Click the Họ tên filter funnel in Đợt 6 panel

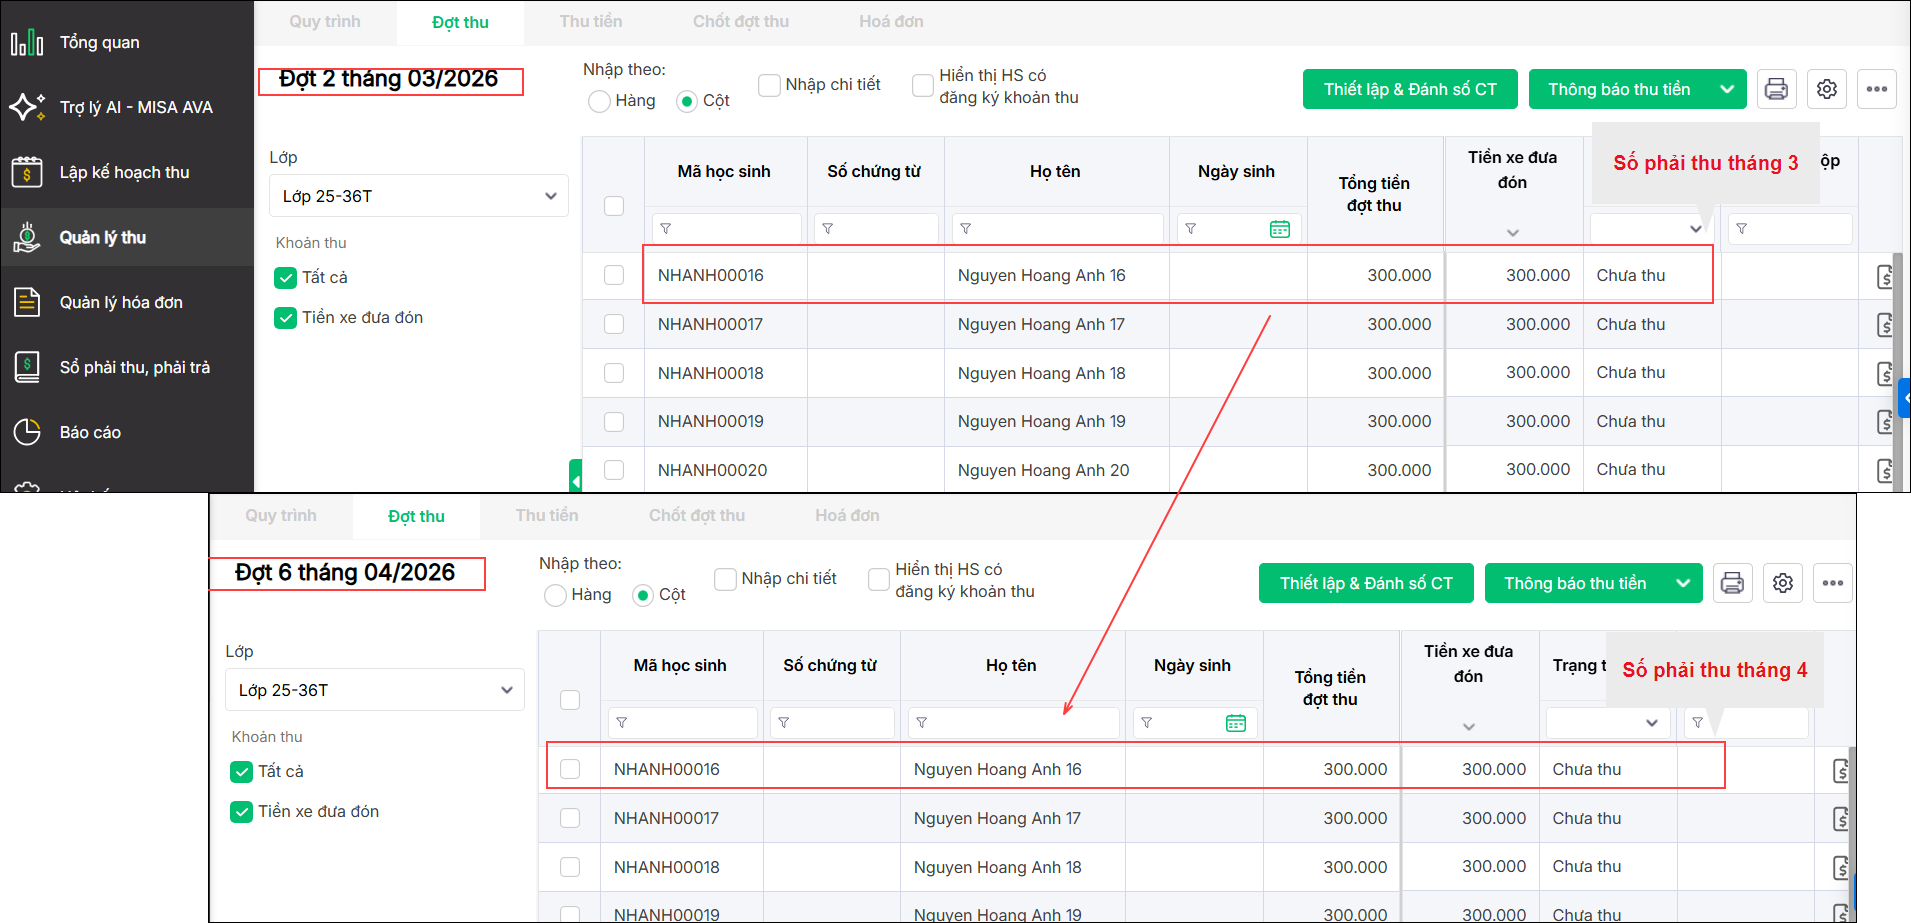(x=922, y=723)
